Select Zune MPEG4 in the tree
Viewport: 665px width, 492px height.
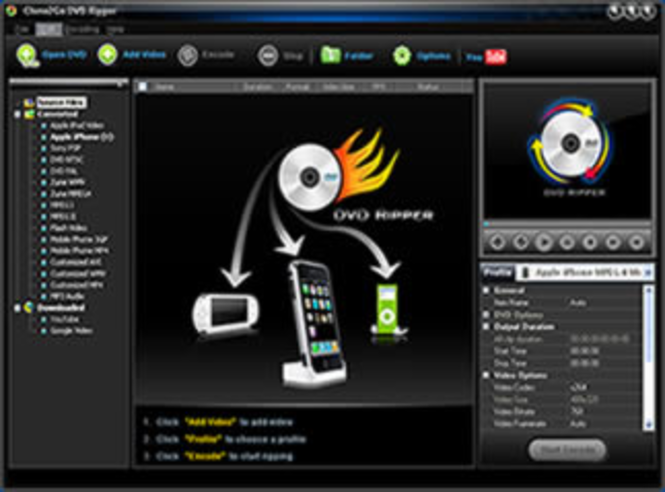(70, 194)
